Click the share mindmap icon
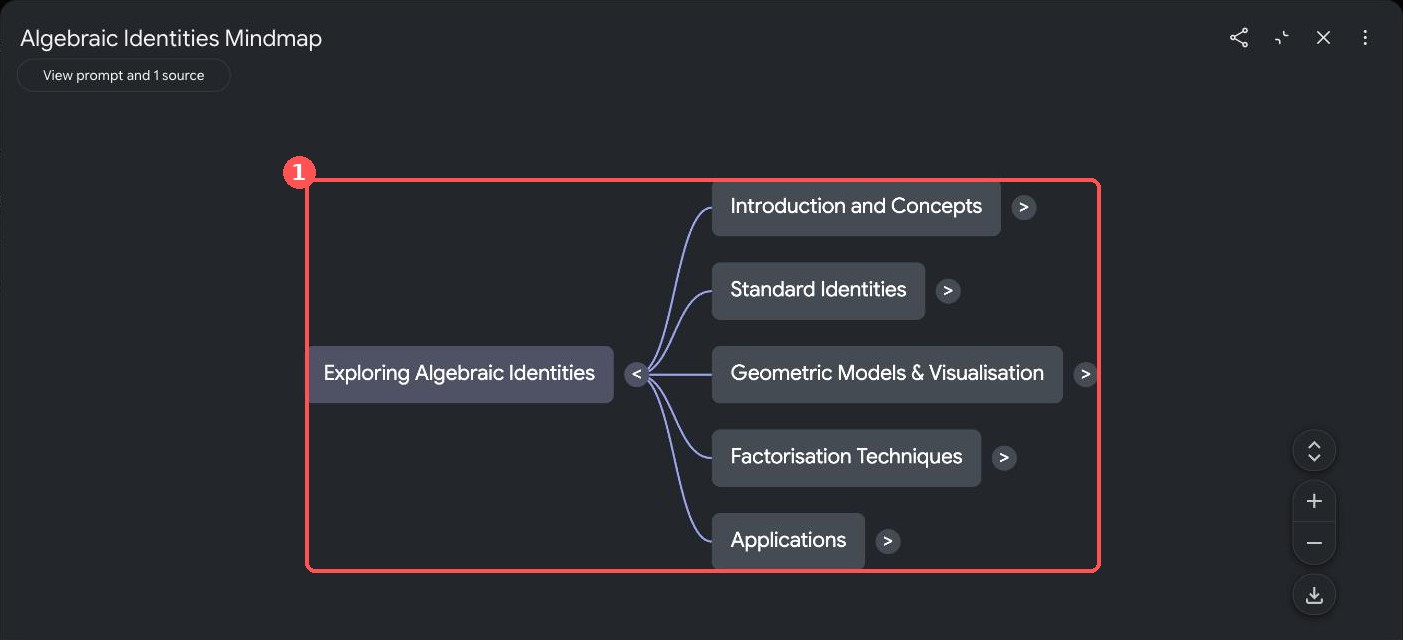Image resolution: width=1403 pixels, height=640 pixels. 1239,38
